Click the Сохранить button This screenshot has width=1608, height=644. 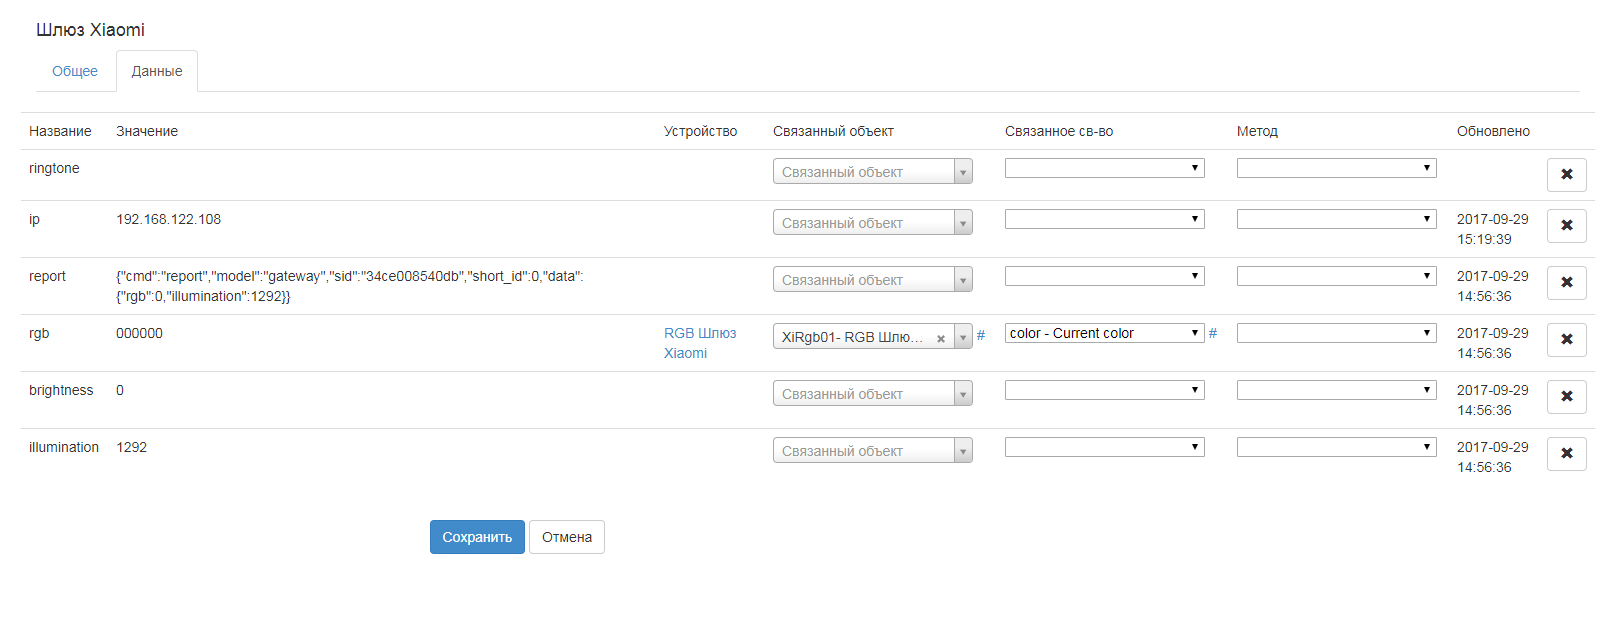coord(477,537)
